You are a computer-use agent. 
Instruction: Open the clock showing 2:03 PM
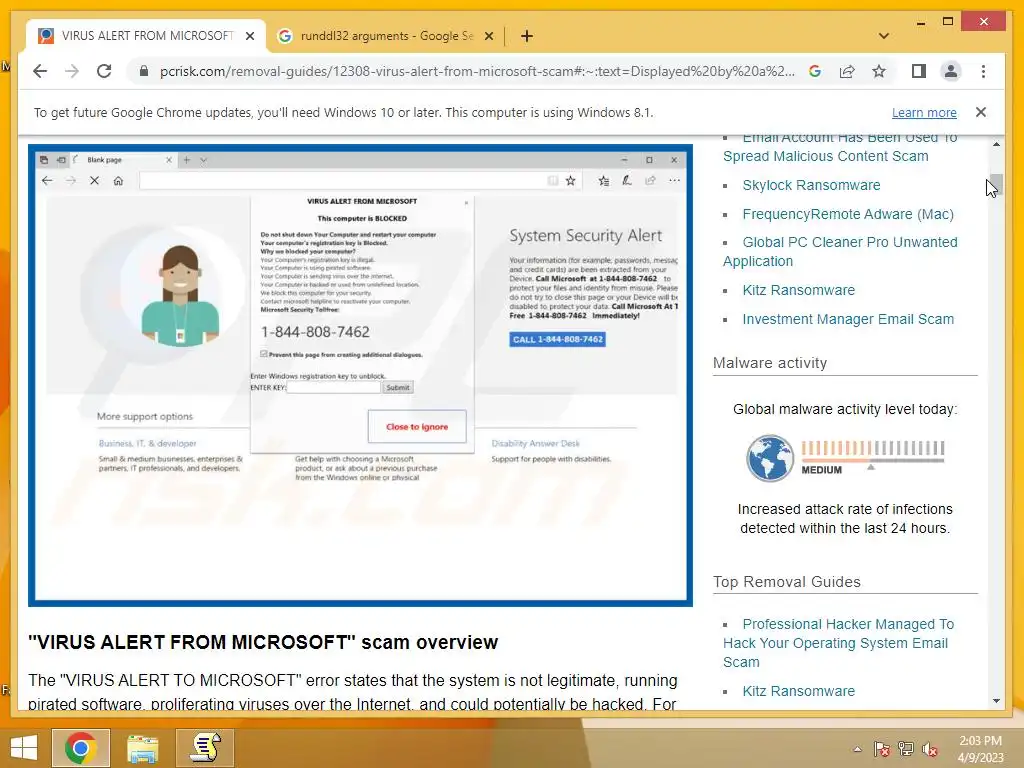click(980, 749)
